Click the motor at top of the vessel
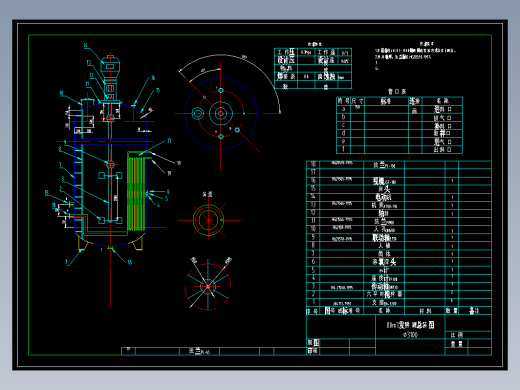Screen dimensions: 520x390 (110, 65)
